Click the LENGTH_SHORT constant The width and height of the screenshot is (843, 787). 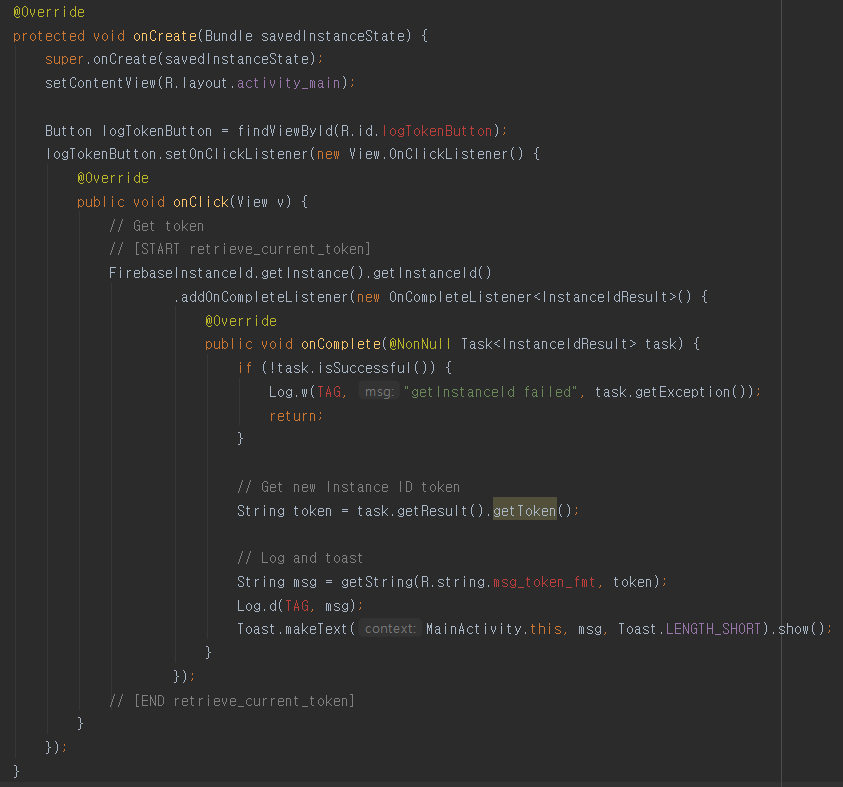713,629
